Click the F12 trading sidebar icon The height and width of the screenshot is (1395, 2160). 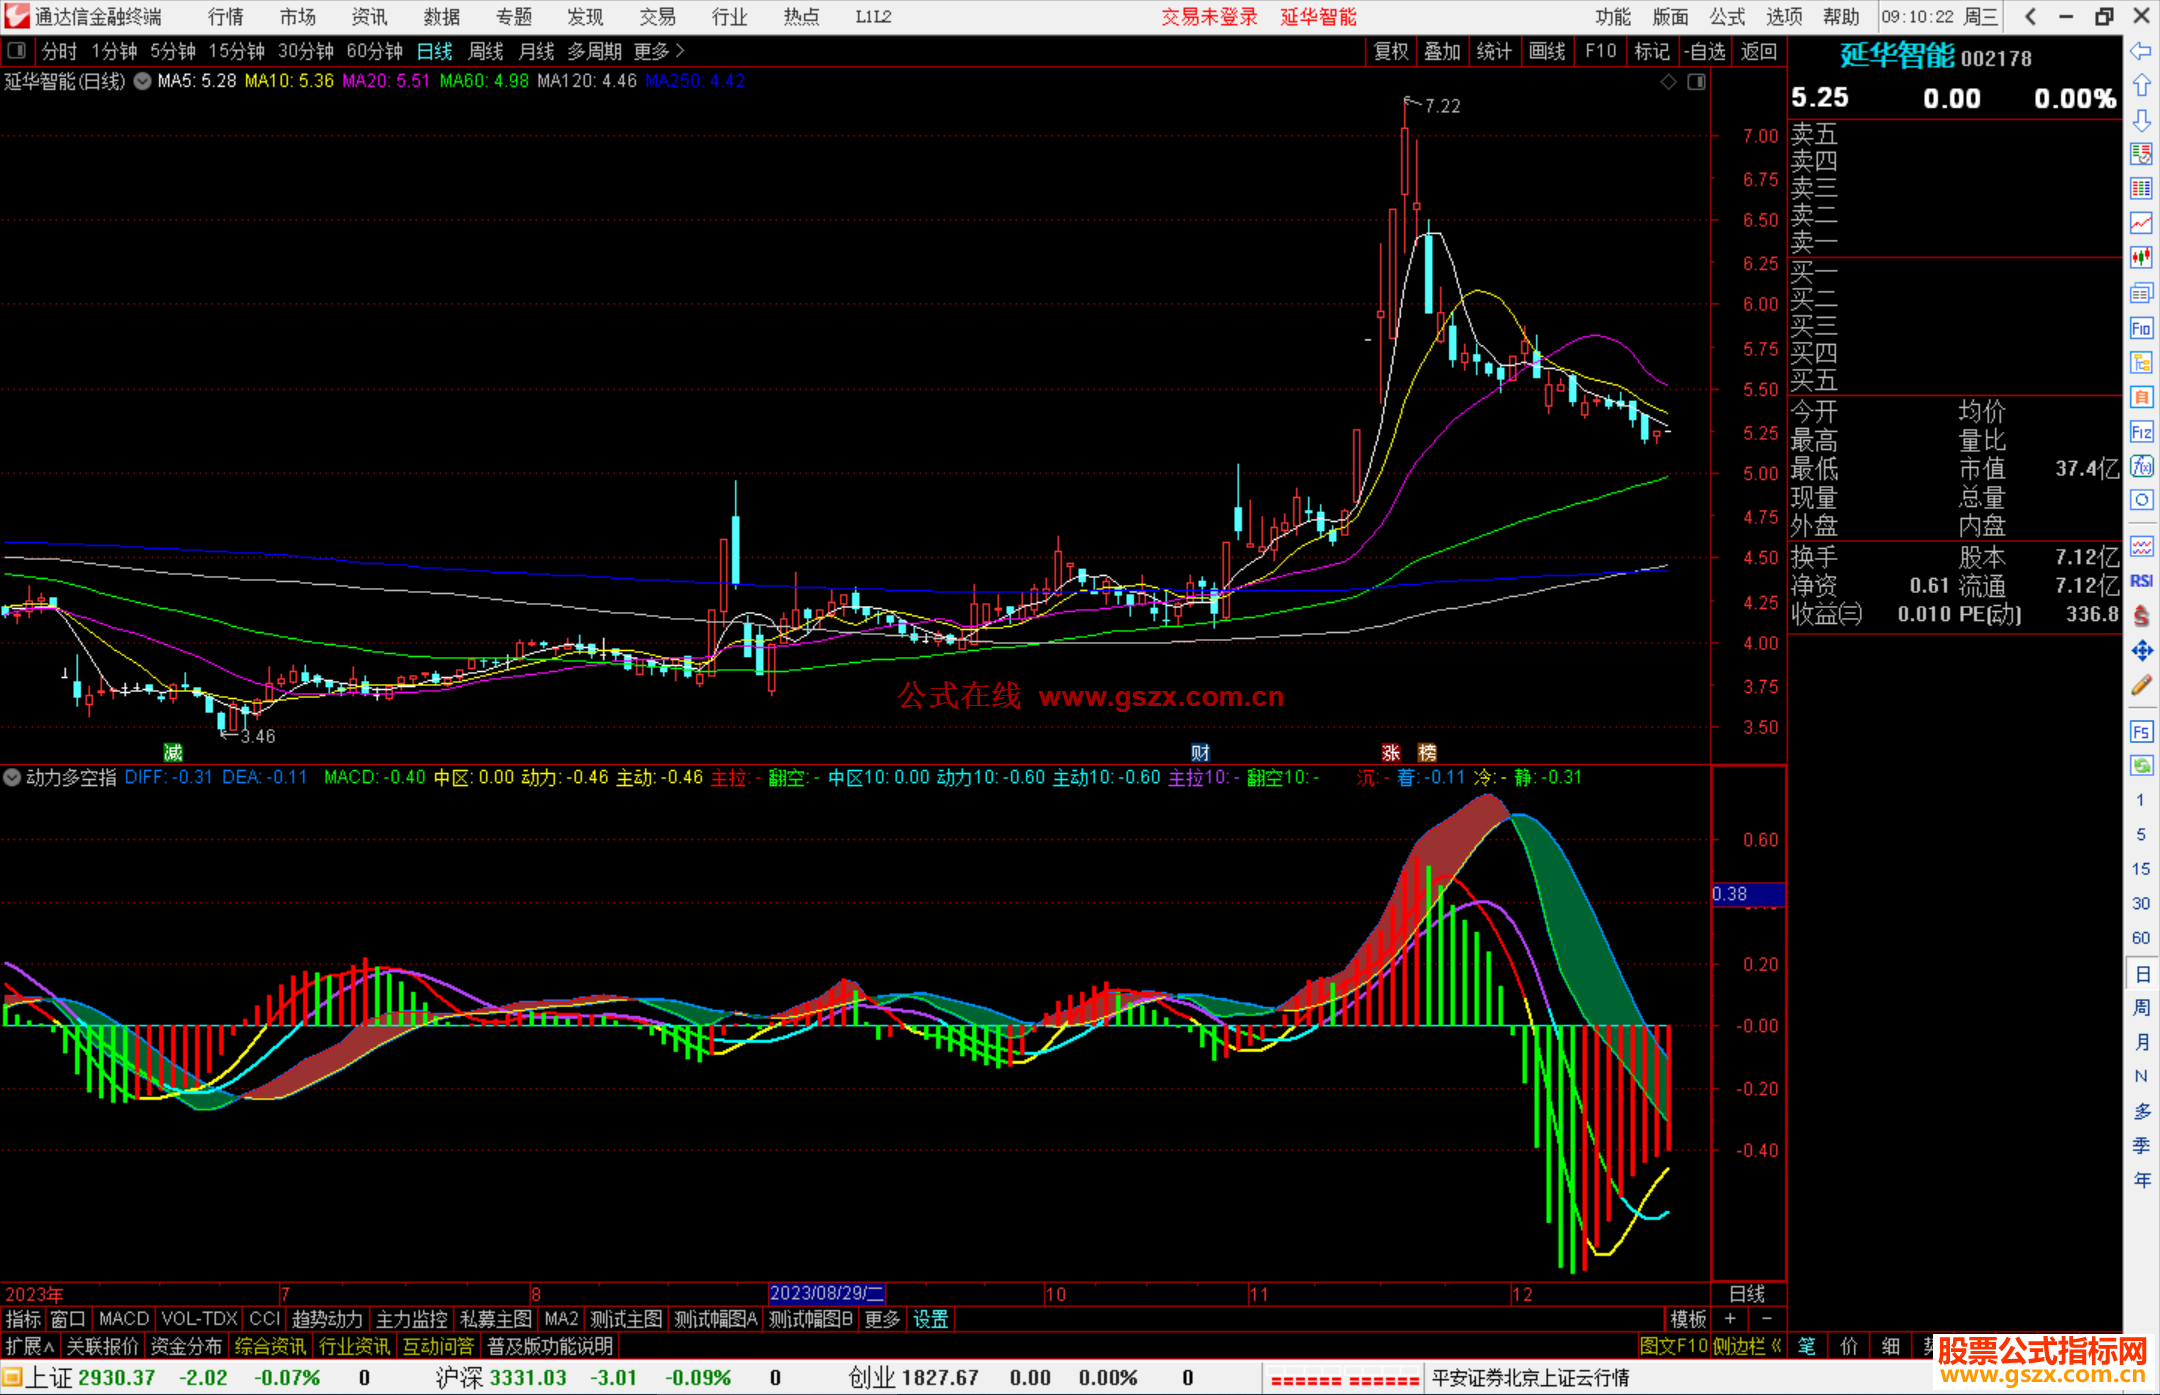pos(2140,432)
